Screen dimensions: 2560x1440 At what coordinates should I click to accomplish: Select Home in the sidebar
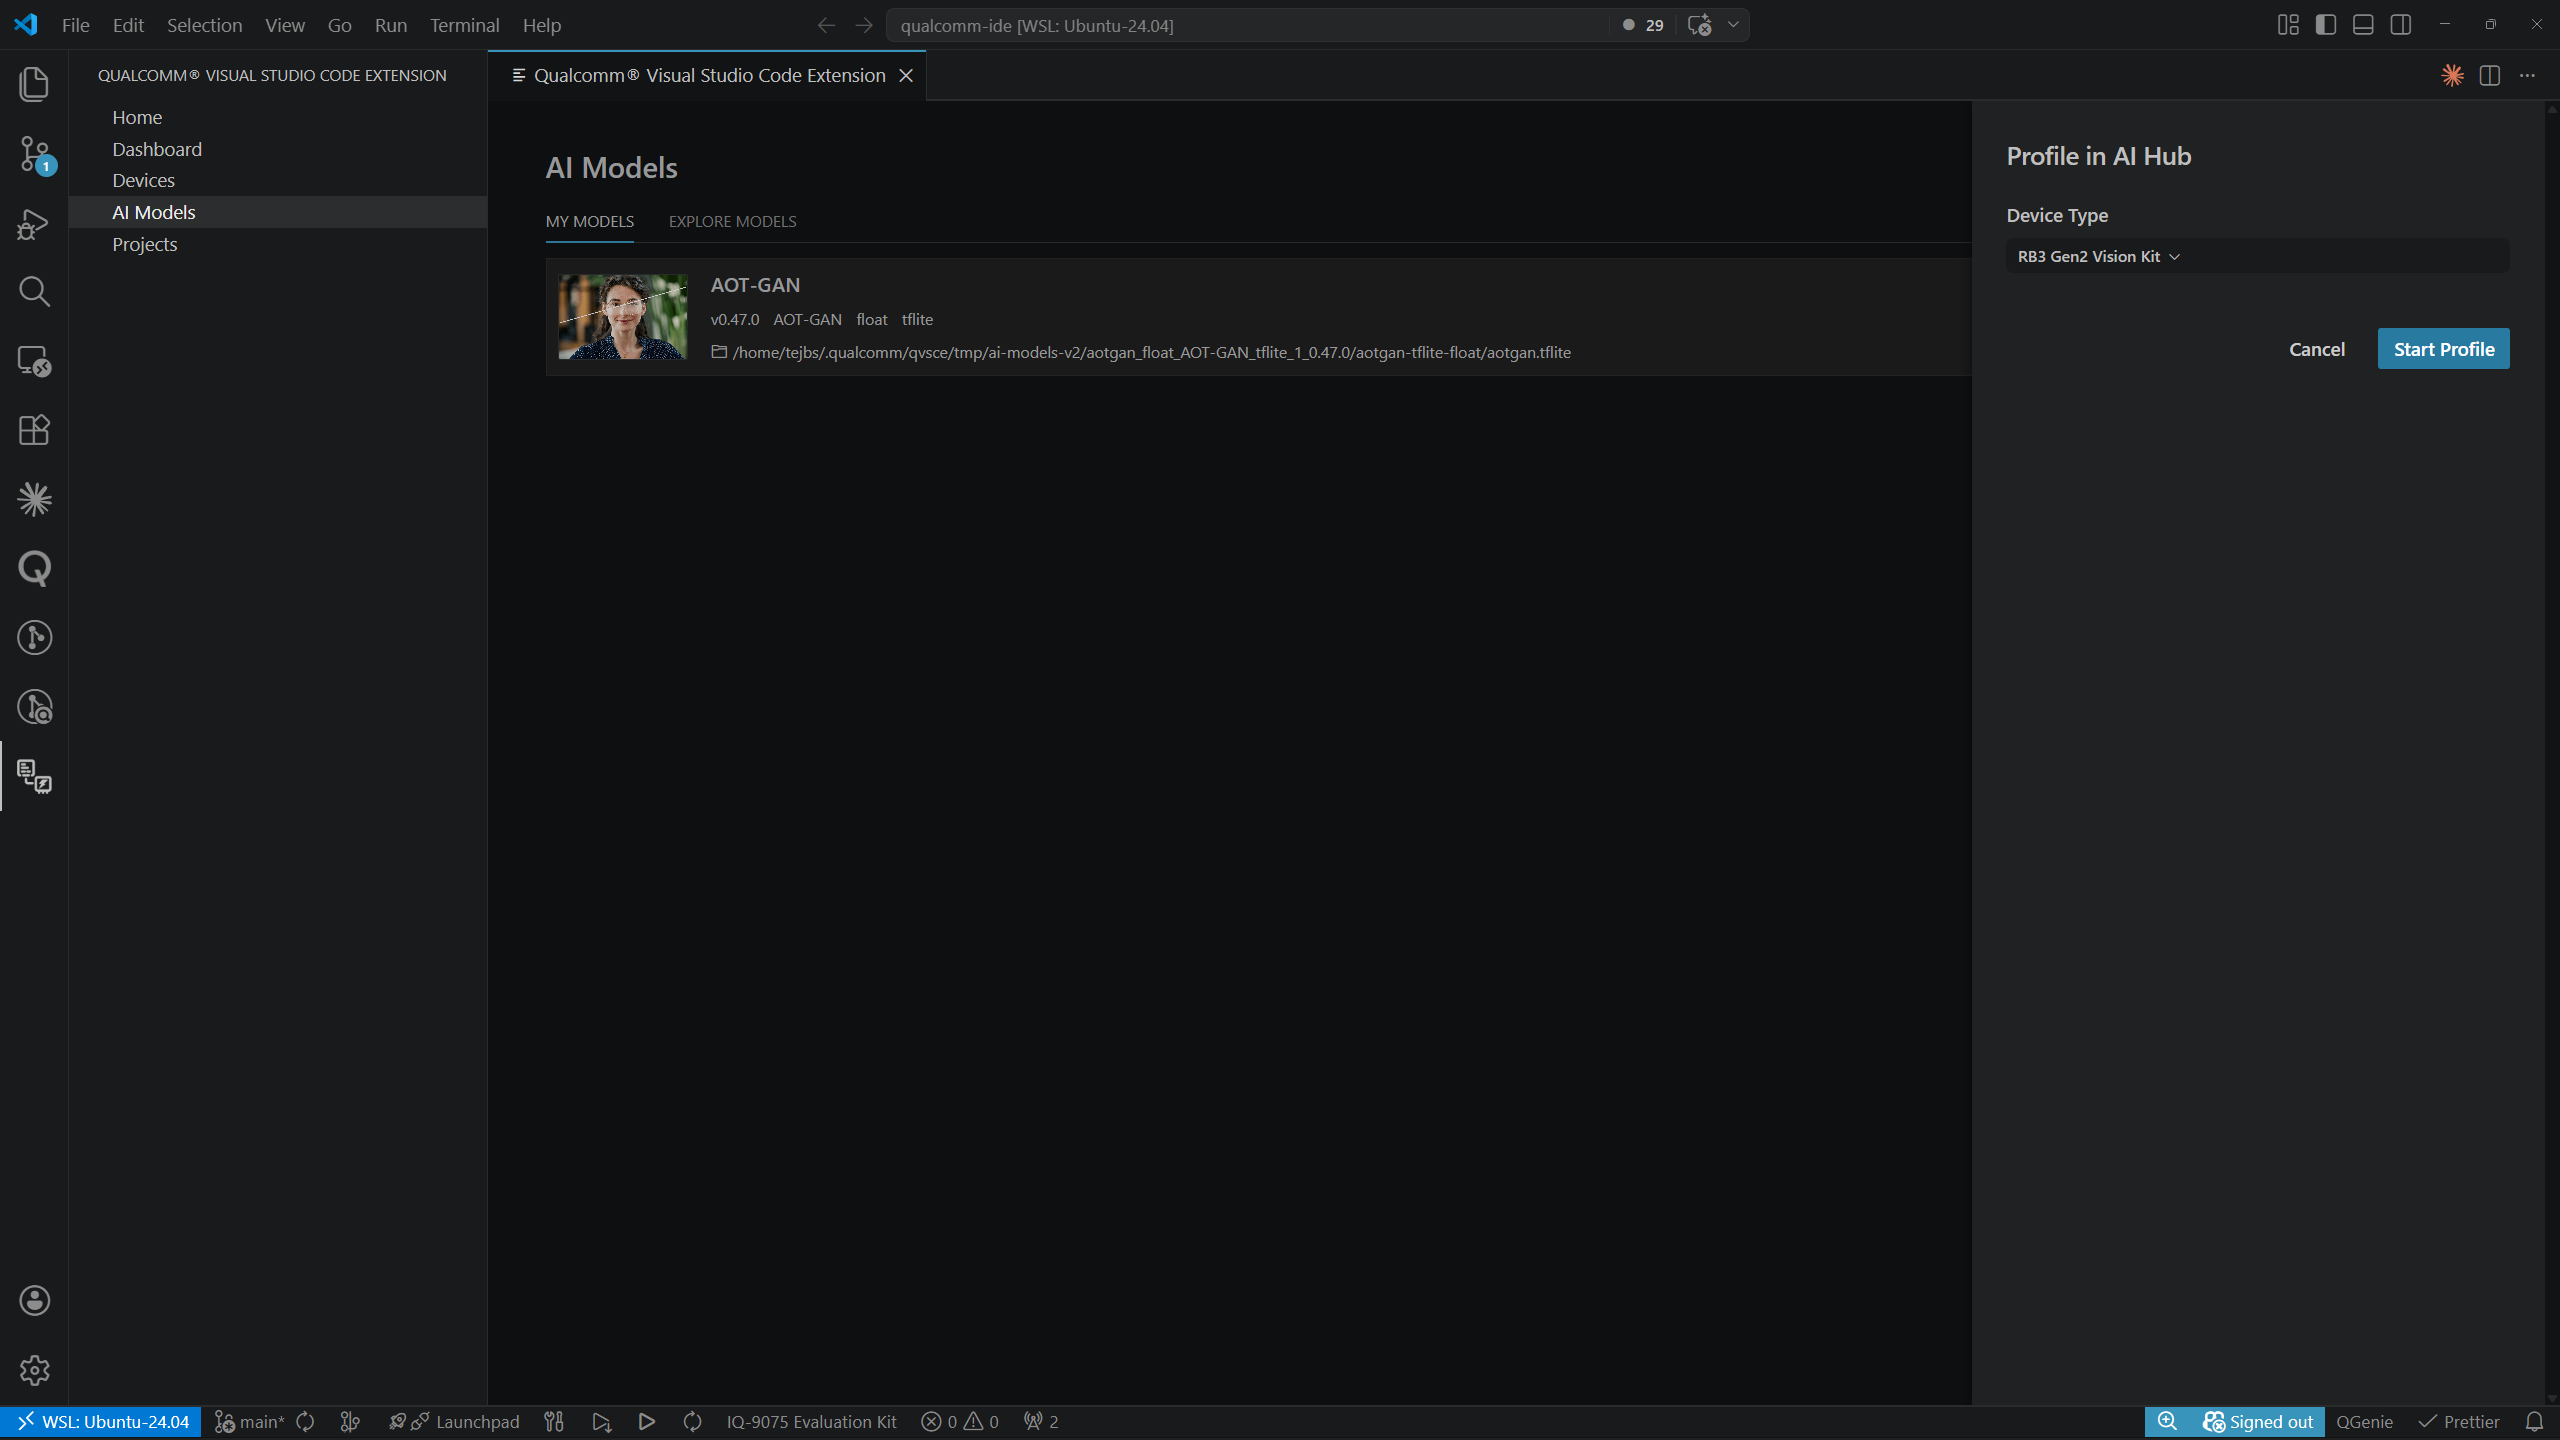click(x=278, y=117)
